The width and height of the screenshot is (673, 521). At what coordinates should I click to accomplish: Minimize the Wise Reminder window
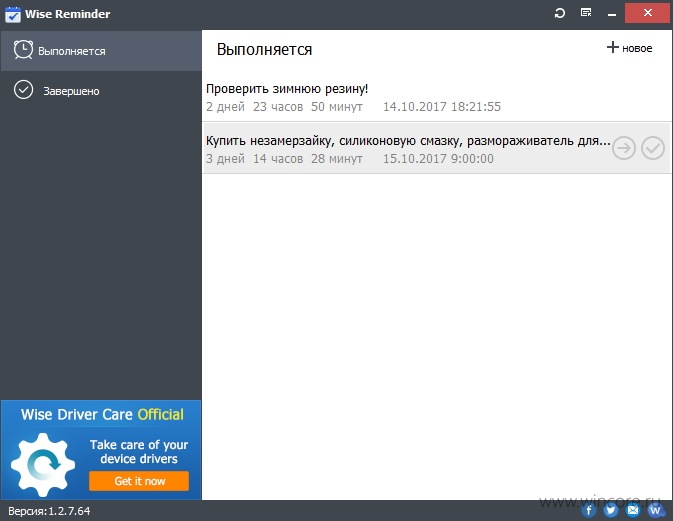pyautogui.click(x=612, y=14)
